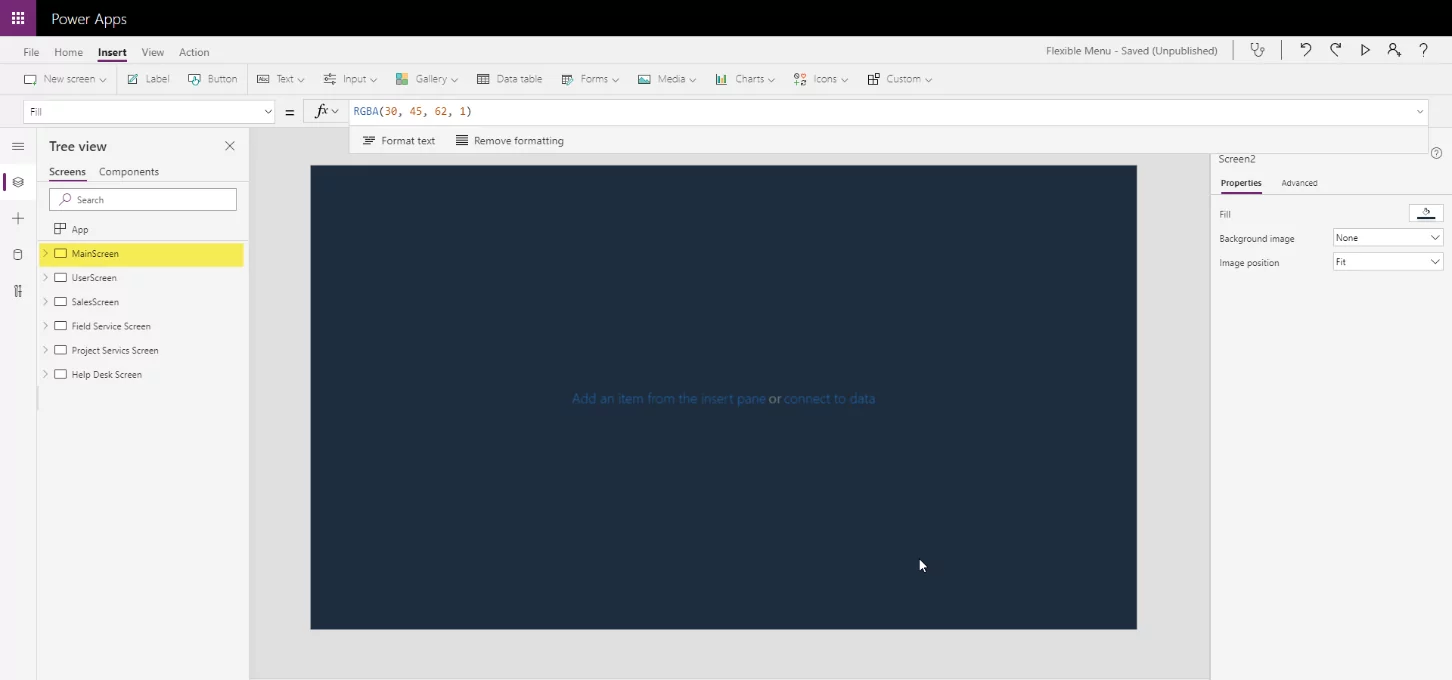Click 'Add an item from the insert pane' link
Viewport: 1452px width, 680px height.
668,398
